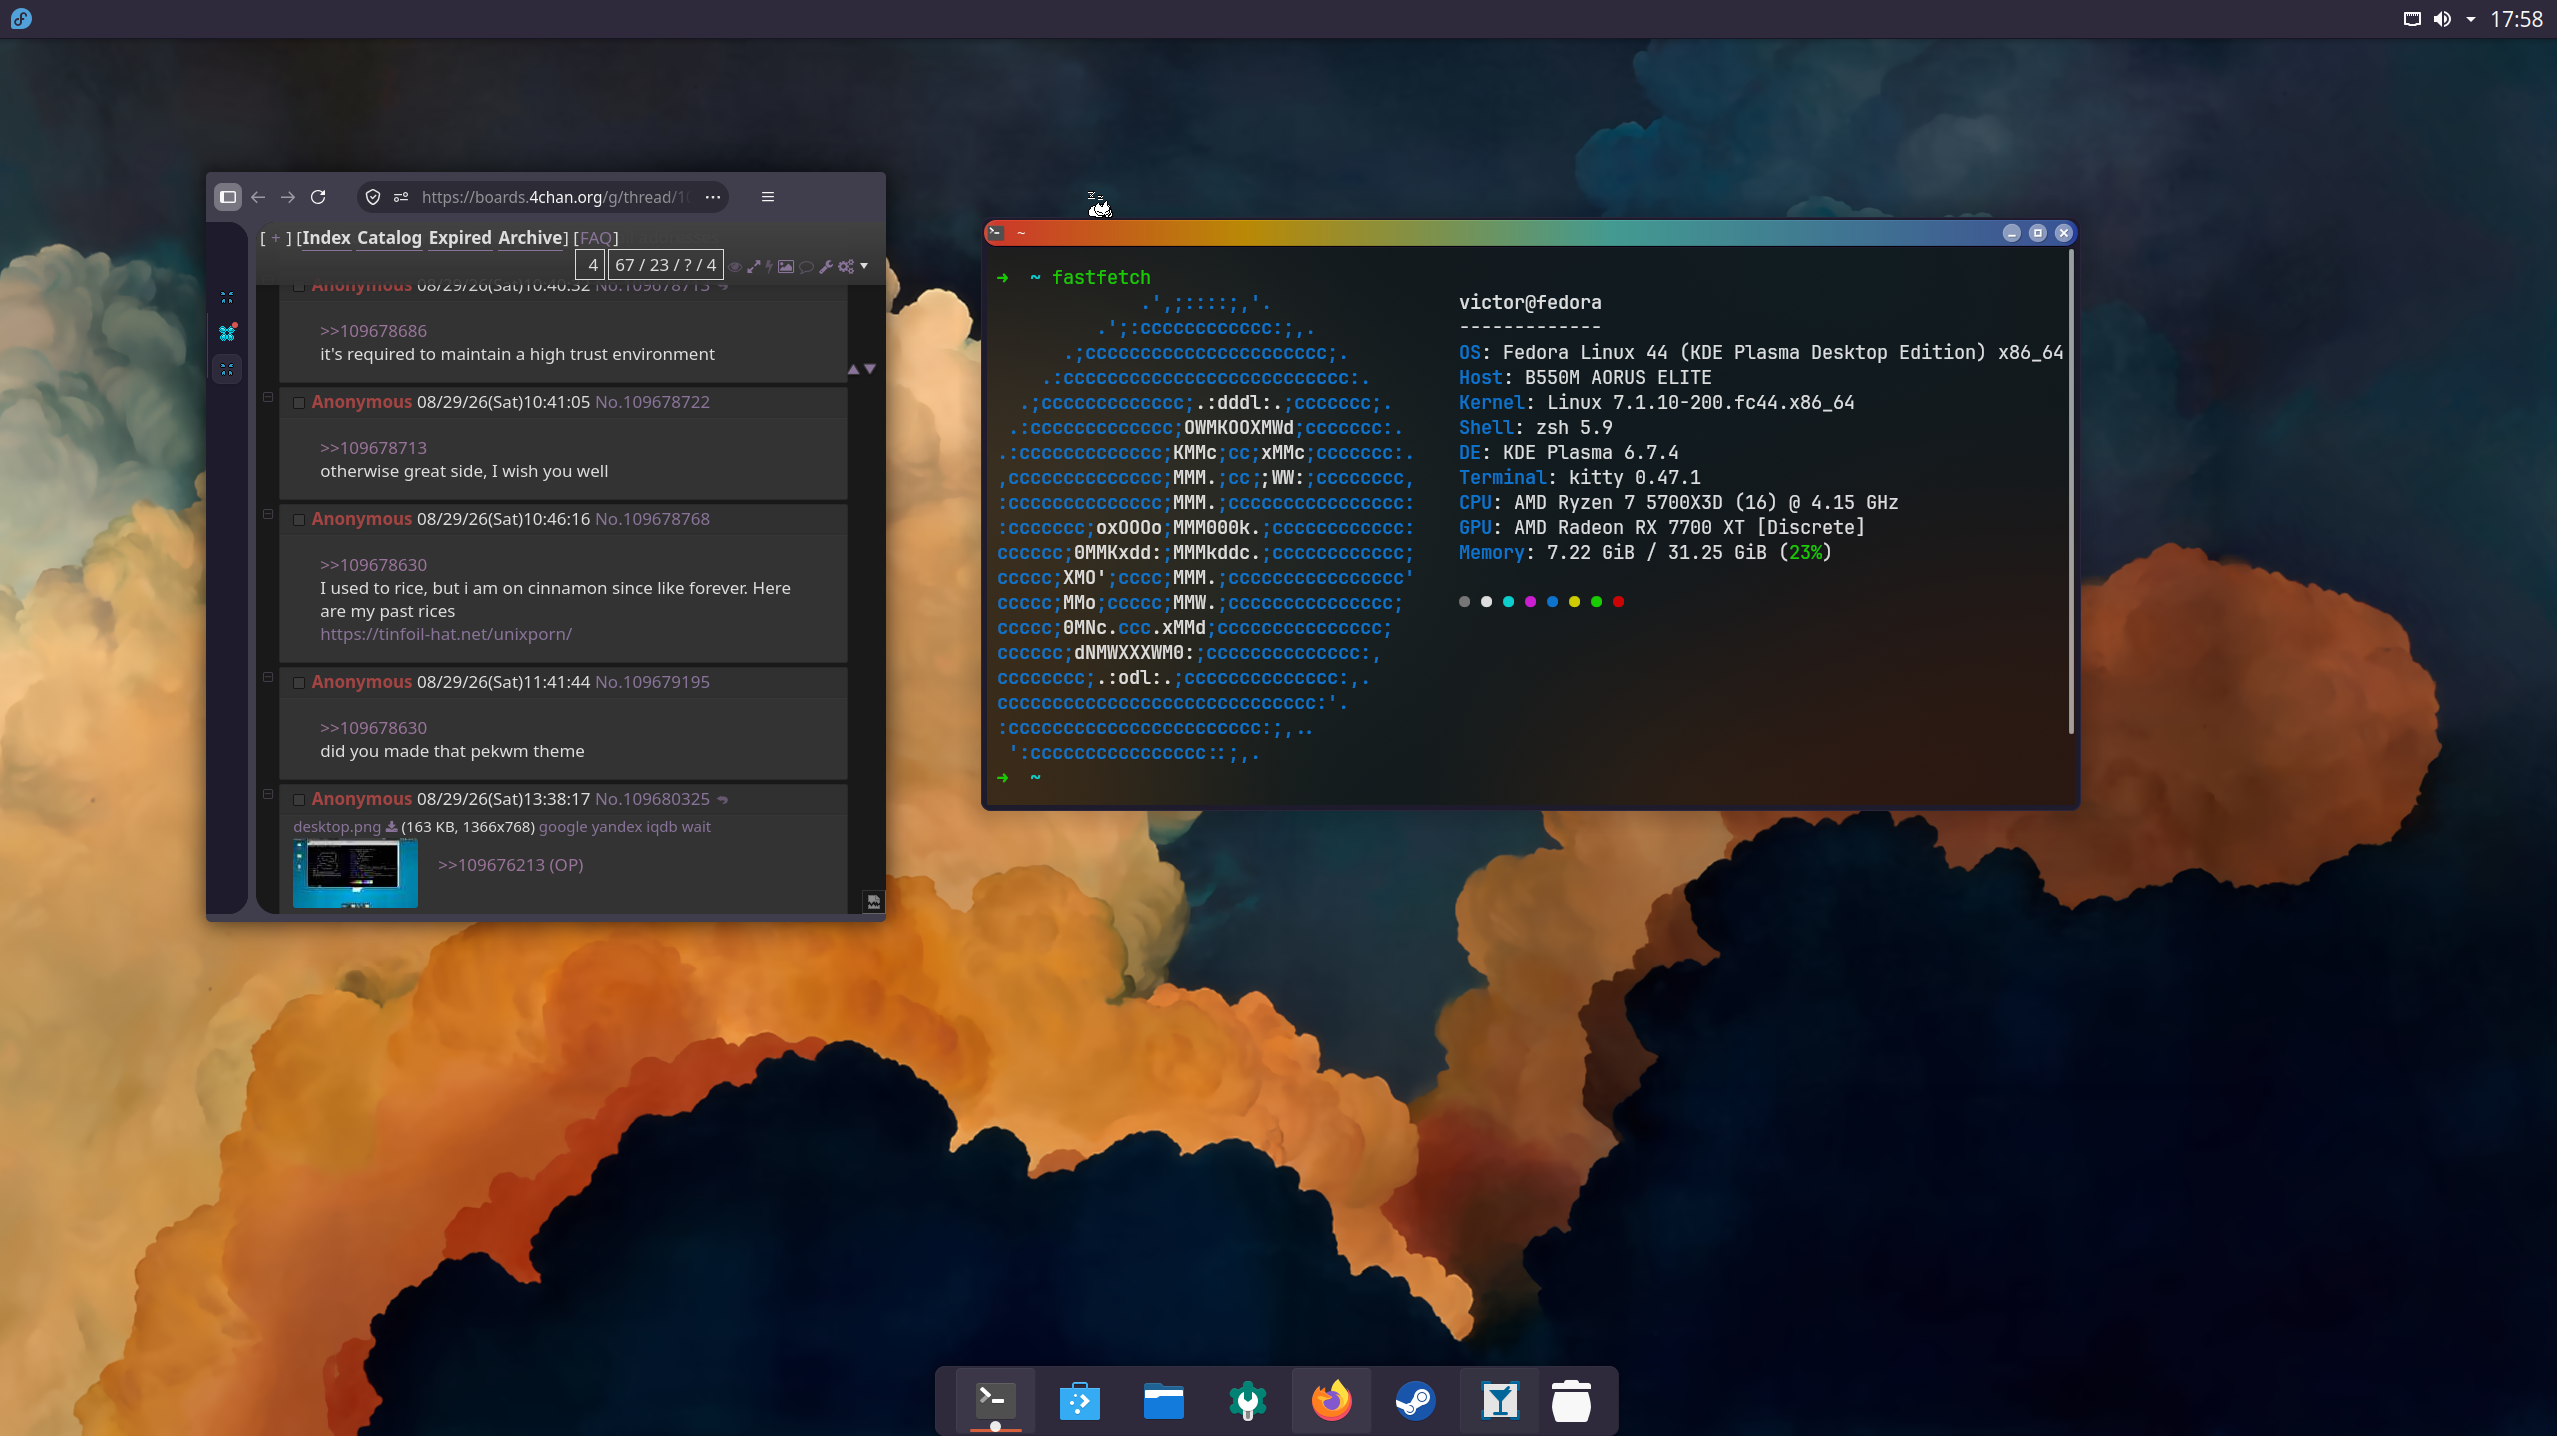Search image with iqdb link

coord(662,827)
